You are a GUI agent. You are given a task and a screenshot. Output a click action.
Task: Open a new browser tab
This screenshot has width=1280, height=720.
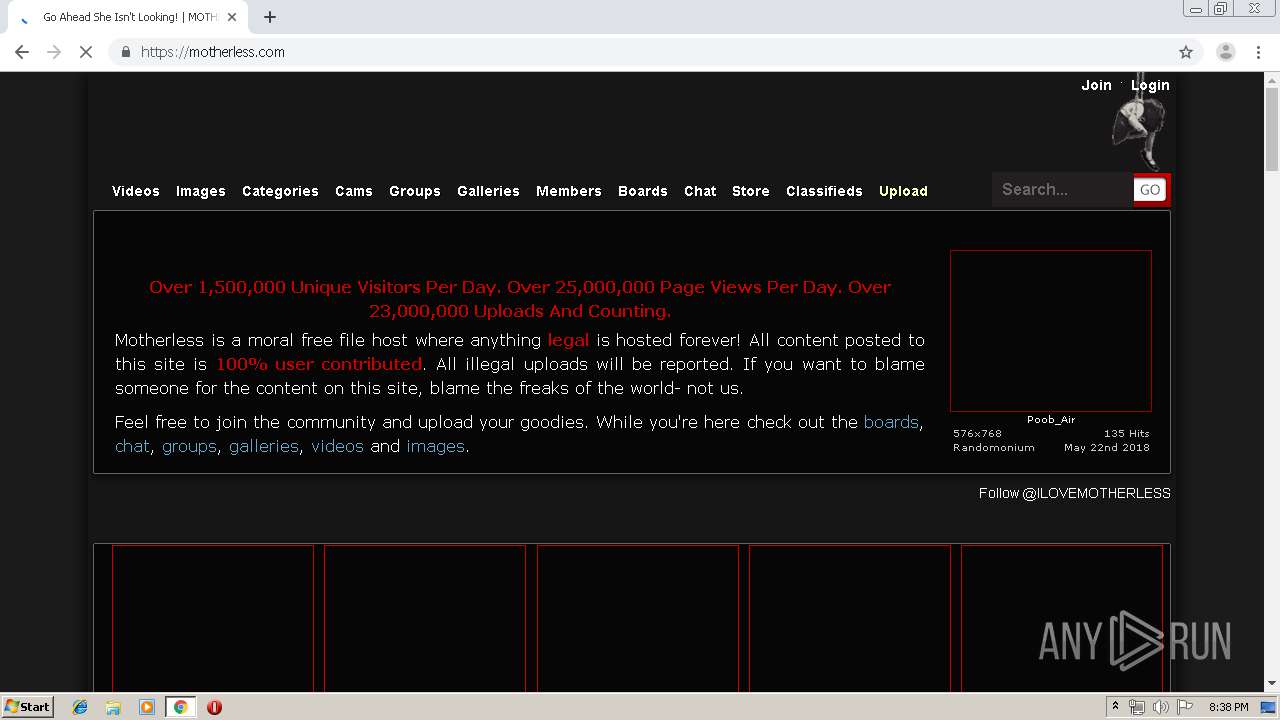270,17
